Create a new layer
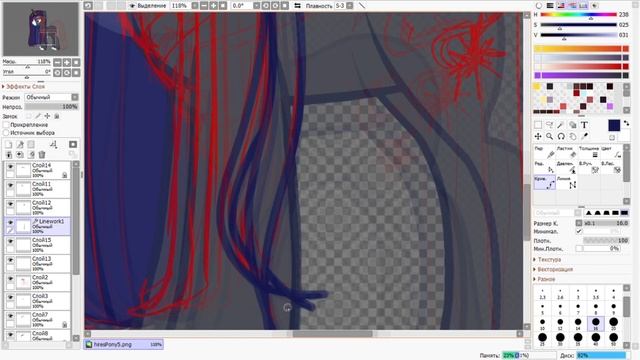 [9, 144]
